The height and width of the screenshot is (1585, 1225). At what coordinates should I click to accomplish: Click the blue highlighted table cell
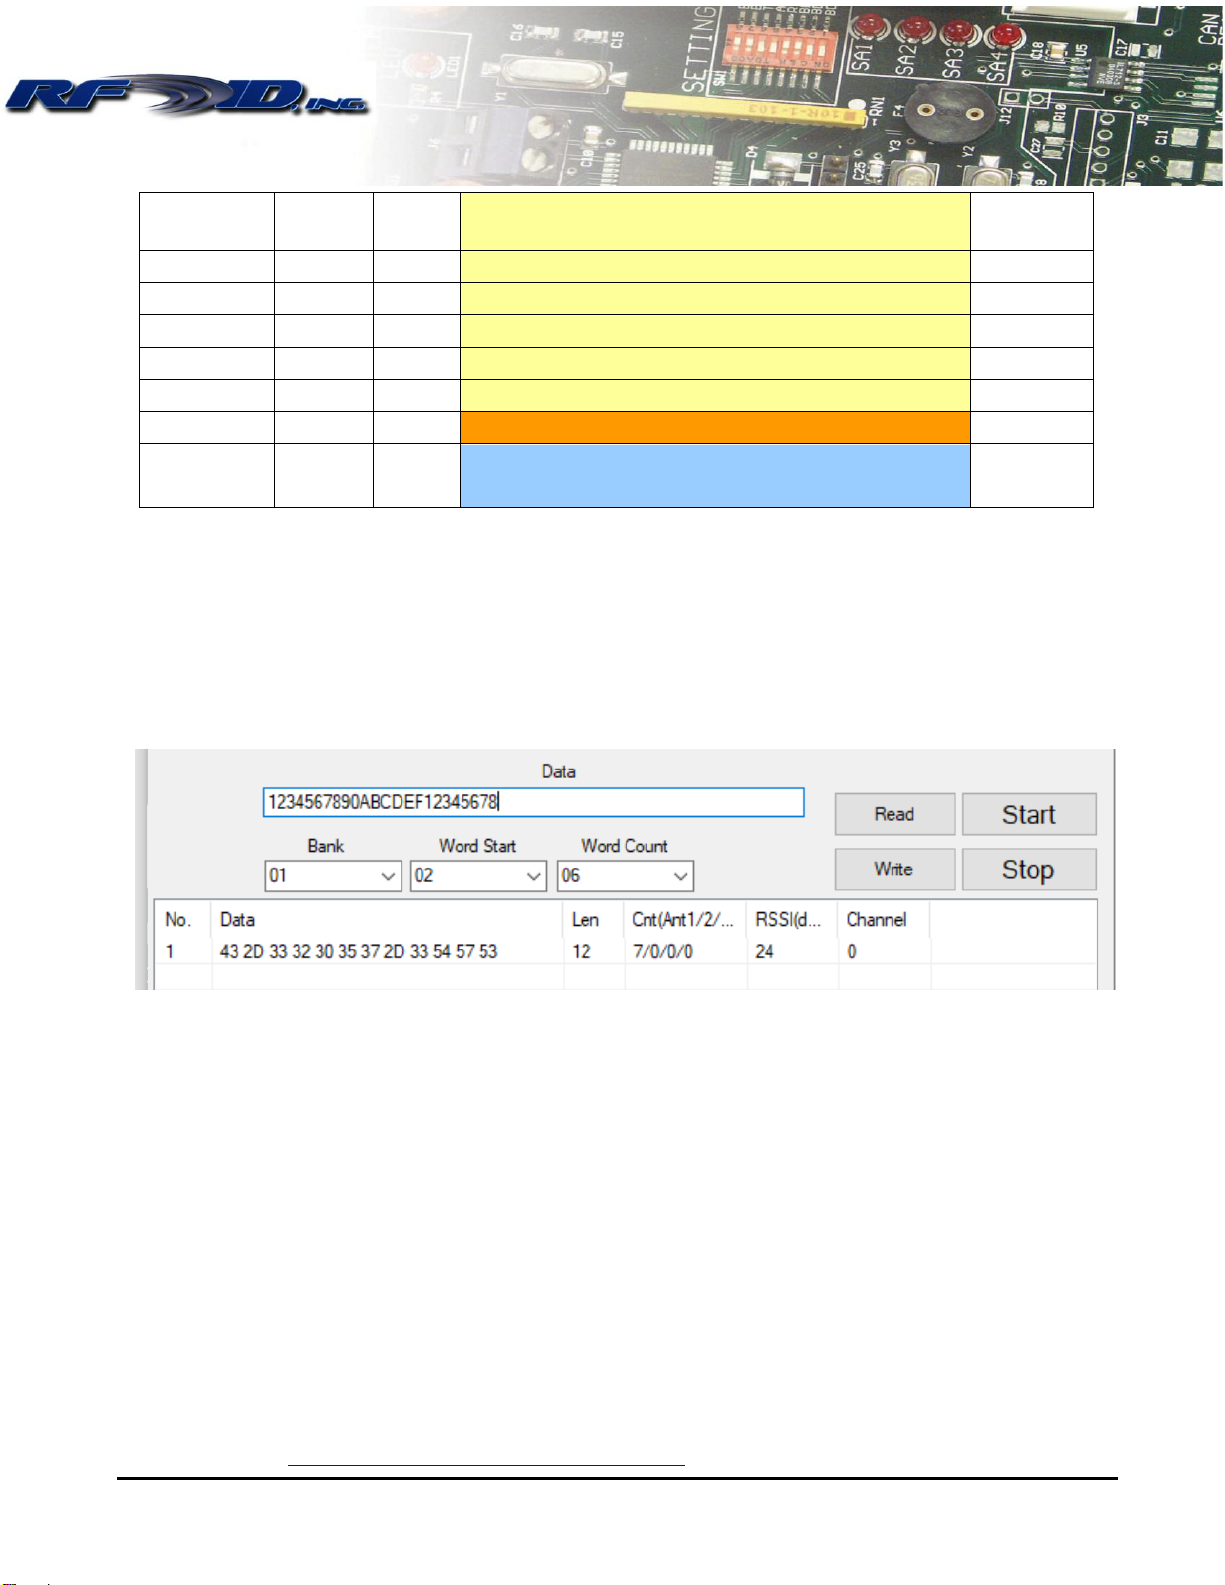(x=714, y=476)
